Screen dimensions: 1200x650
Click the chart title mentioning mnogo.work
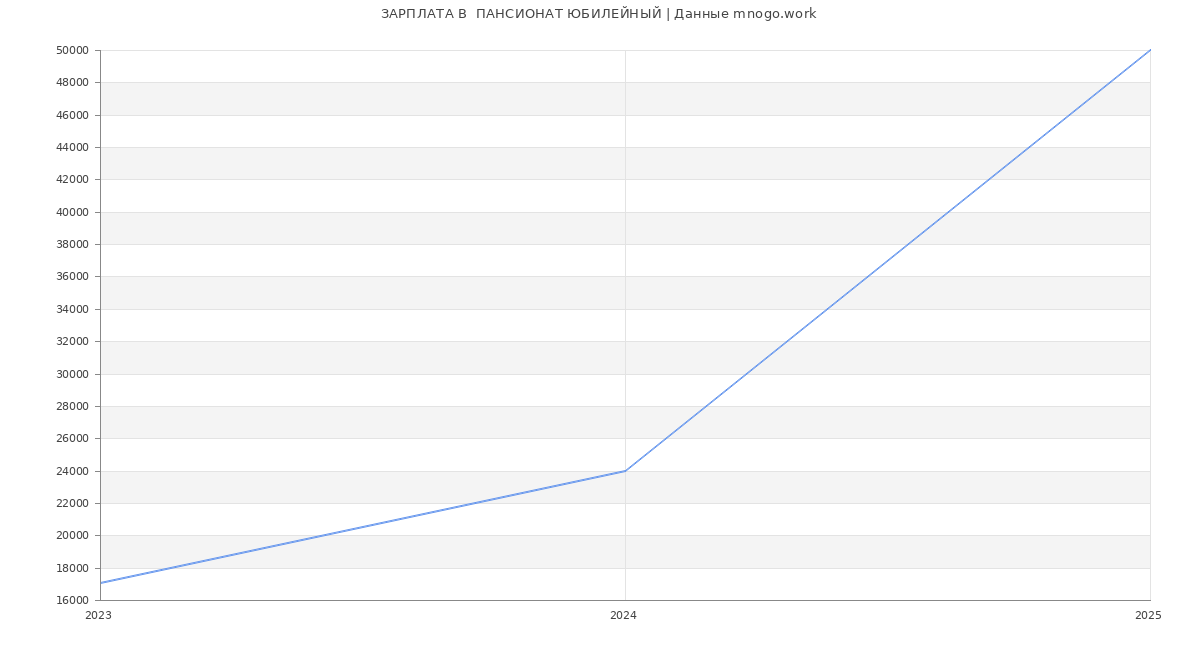click(x=598, y=14)
